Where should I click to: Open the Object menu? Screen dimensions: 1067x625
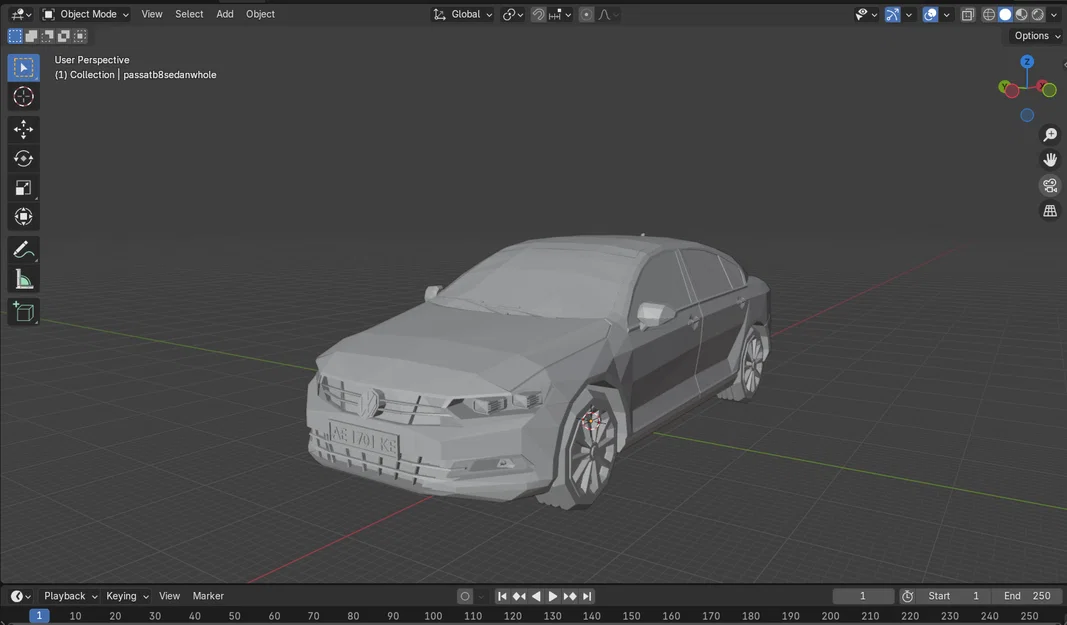click(260, 14)
